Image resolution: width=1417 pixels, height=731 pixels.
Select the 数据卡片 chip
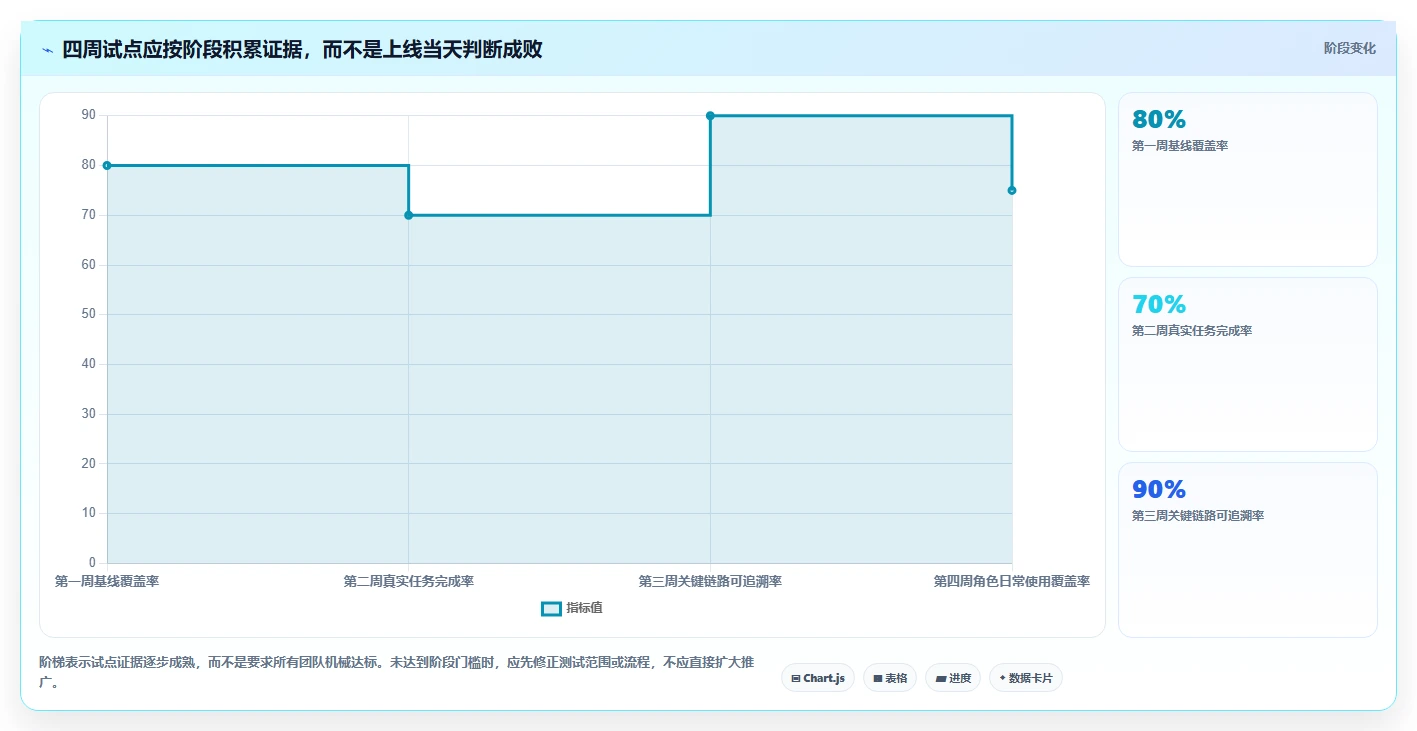coord(1026,678)
